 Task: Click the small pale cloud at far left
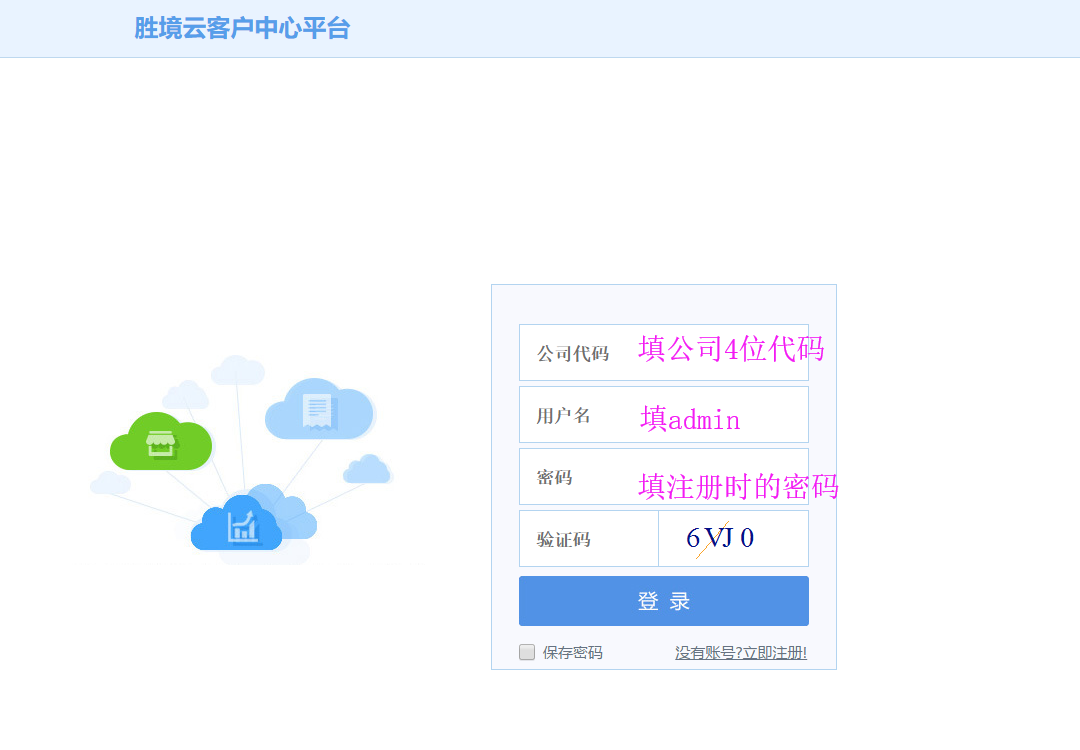(x=110, y=484)
